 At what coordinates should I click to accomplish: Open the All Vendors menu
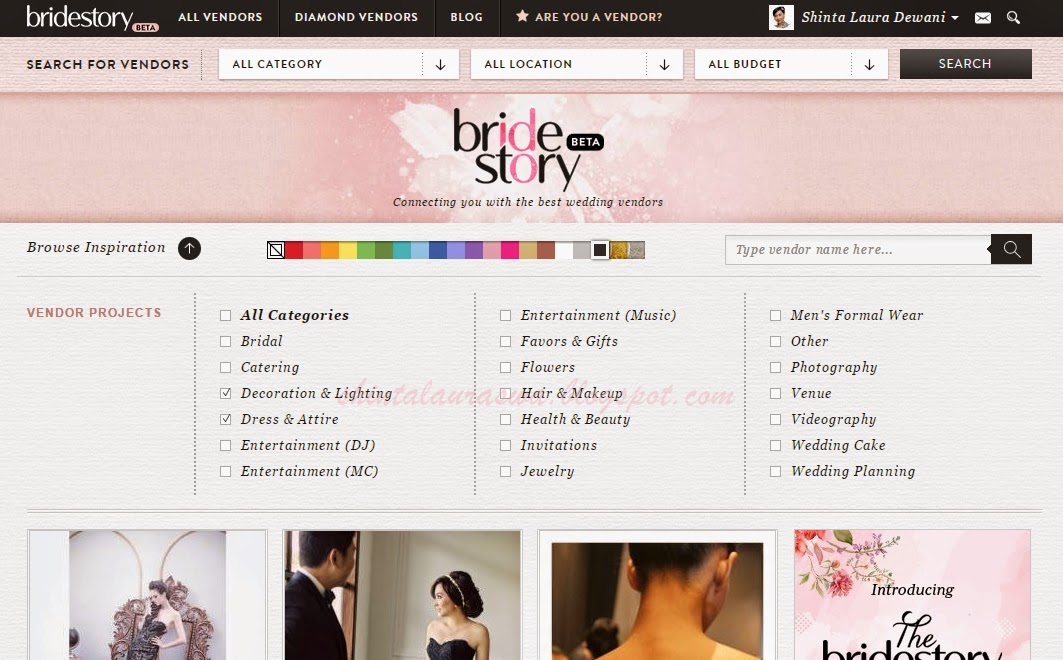220,17
